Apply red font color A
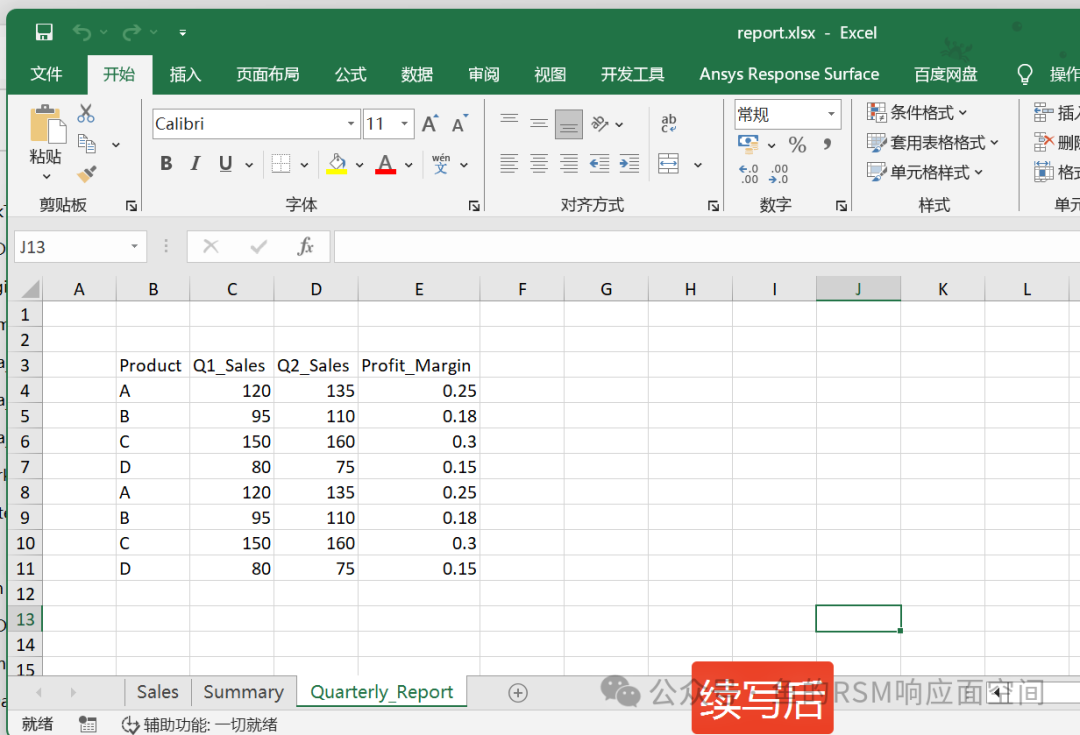This screenshot has height=735, width=1080. pyautogui.click(x=385, y=163)
